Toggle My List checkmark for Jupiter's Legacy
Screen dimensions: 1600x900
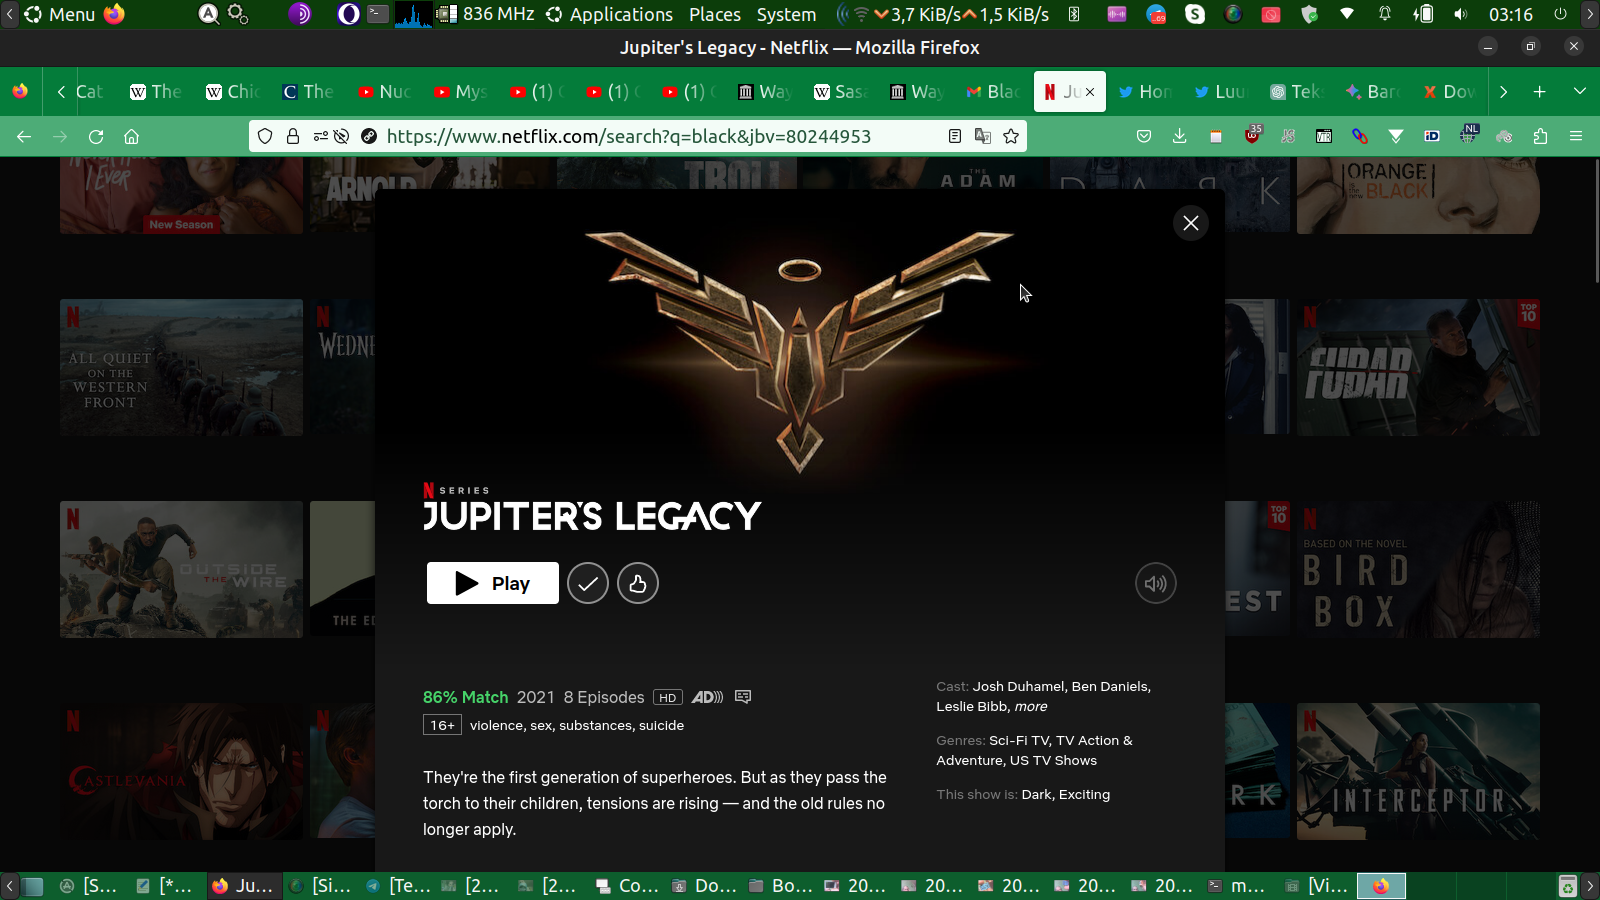588,583
